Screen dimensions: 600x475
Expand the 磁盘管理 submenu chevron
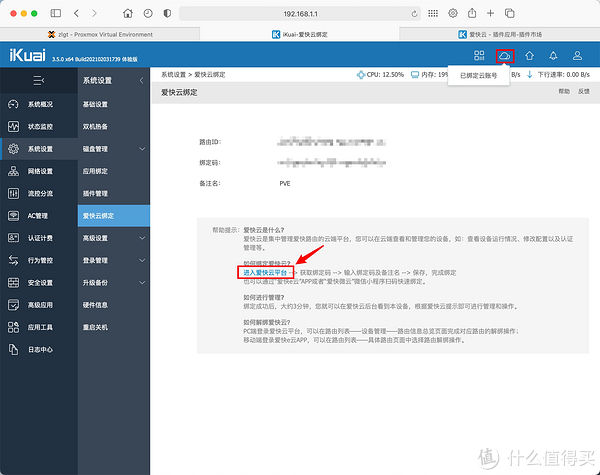142,149
